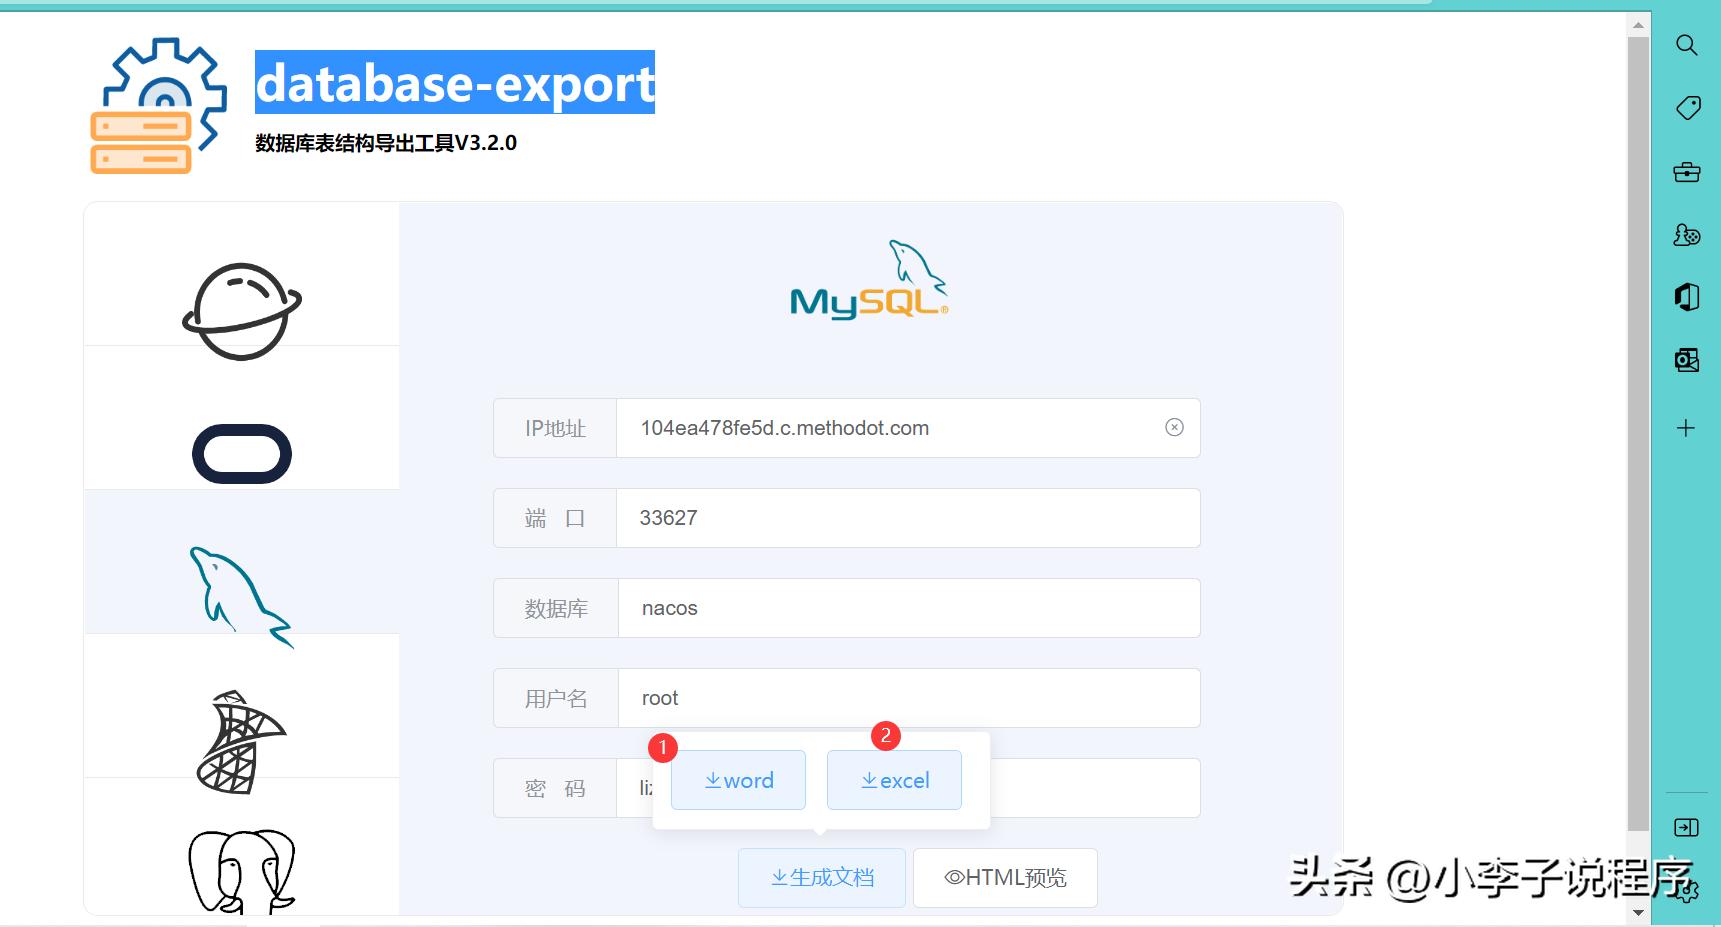Click the MySQL logo above the form
Image resolution: width=1721 pixels, height=927 pixels.
coord(869,279)
